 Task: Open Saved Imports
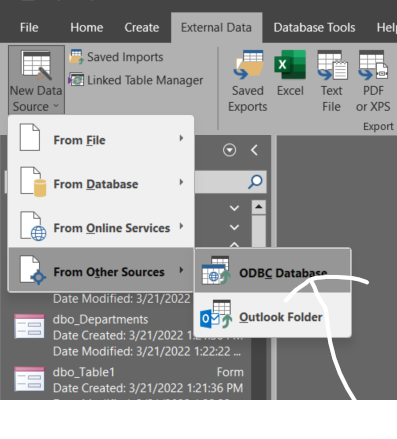click(116, 57)
